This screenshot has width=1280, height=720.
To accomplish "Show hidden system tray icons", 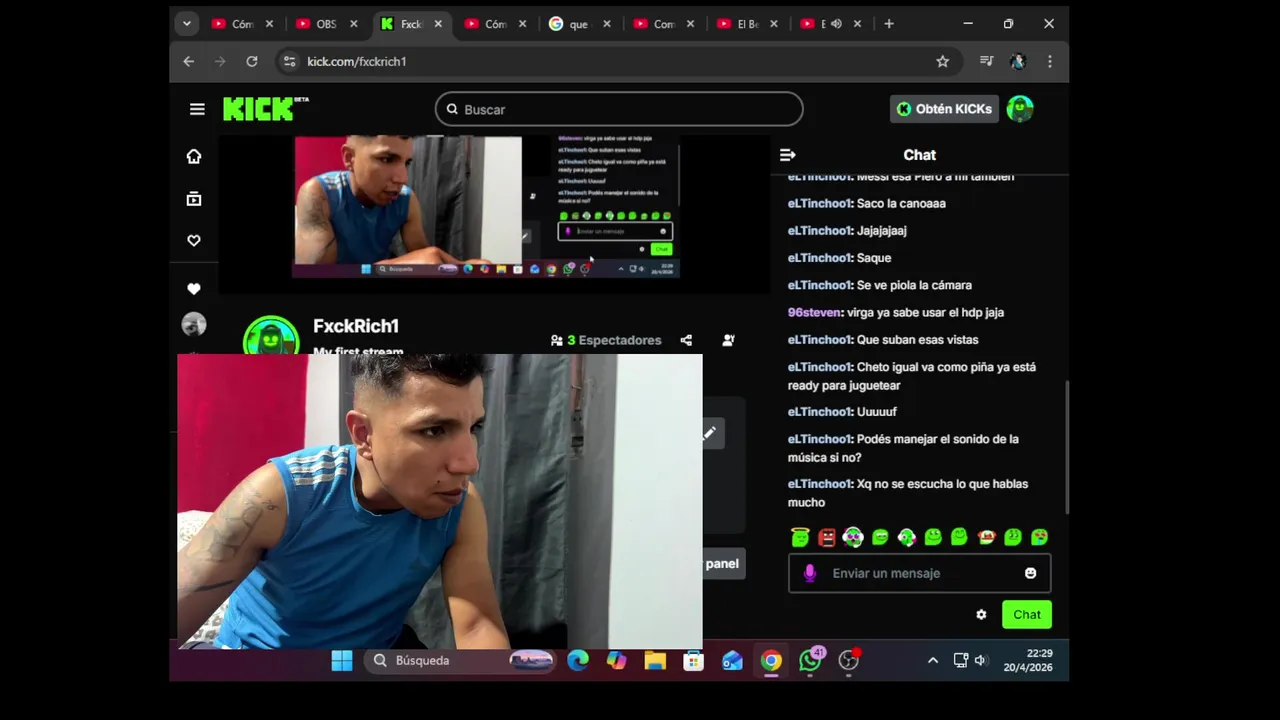I will point(933,661).
